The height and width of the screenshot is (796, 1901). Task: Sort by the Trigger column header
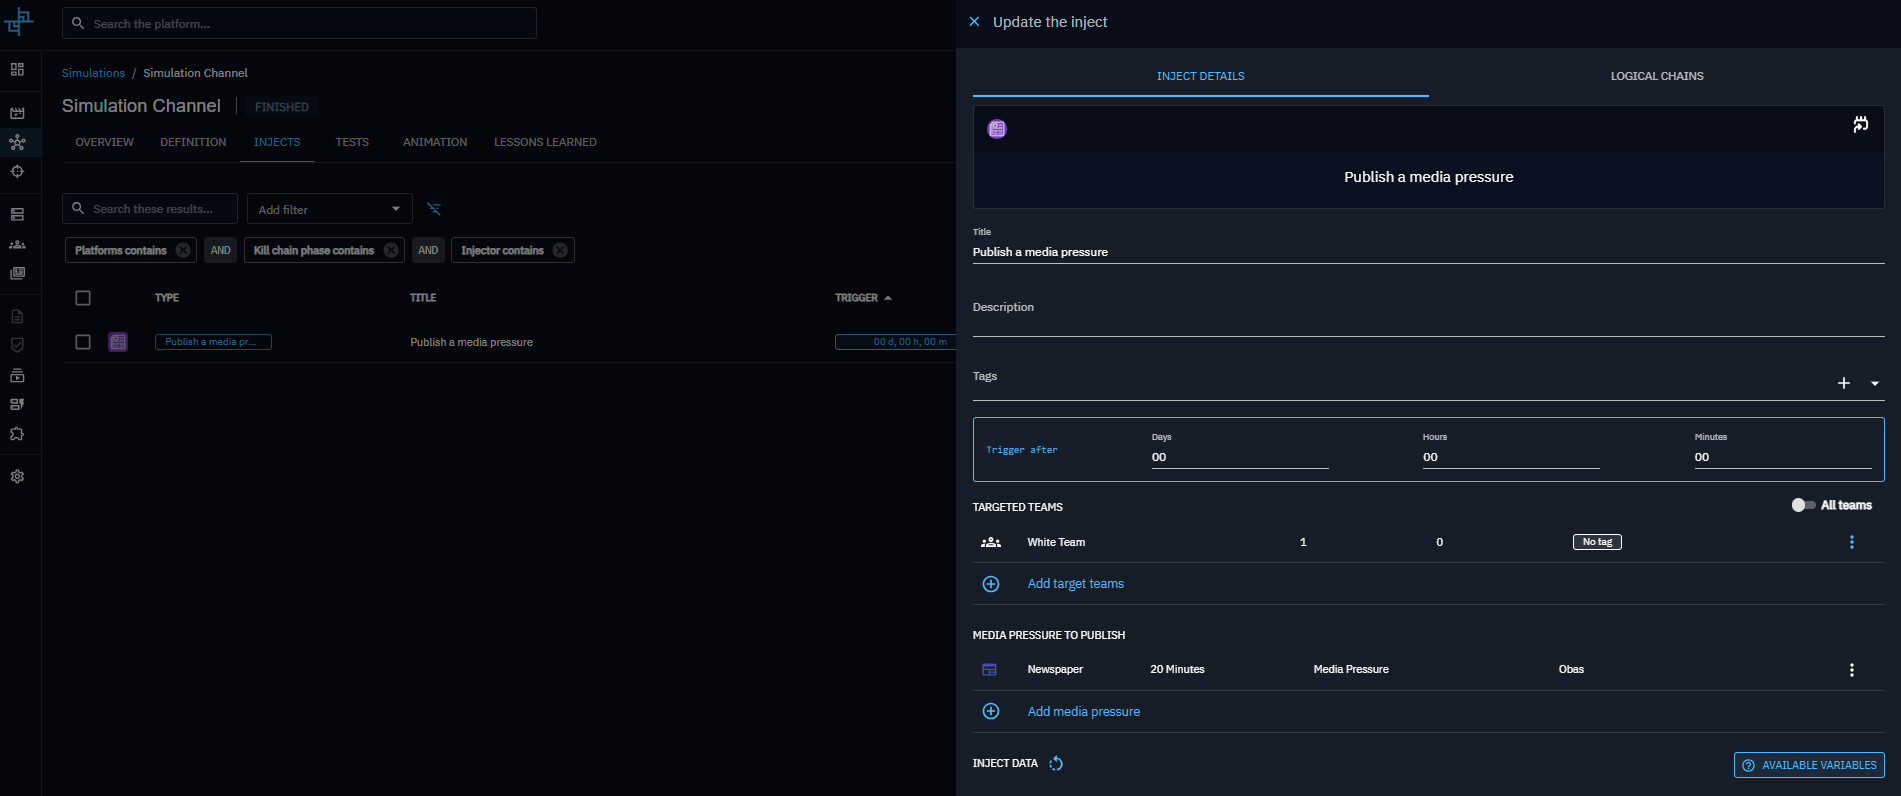pos(857,298)
